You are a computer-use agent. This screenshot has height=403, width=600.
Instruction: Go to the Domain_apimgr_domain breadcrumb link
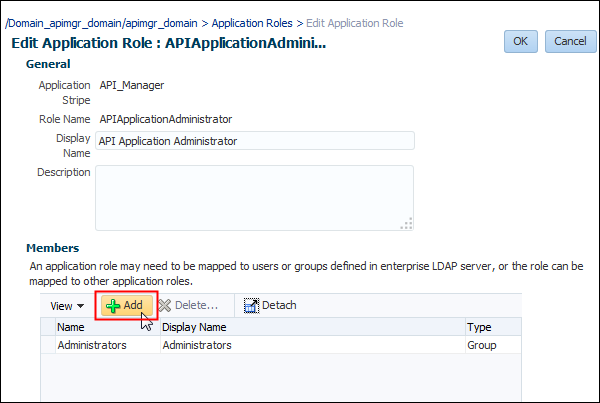(x=101, y=23)
